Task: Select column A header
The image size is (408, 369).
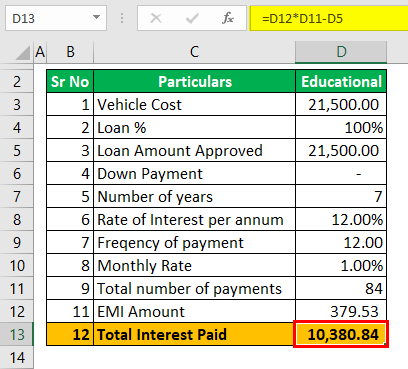Action: 40,52
